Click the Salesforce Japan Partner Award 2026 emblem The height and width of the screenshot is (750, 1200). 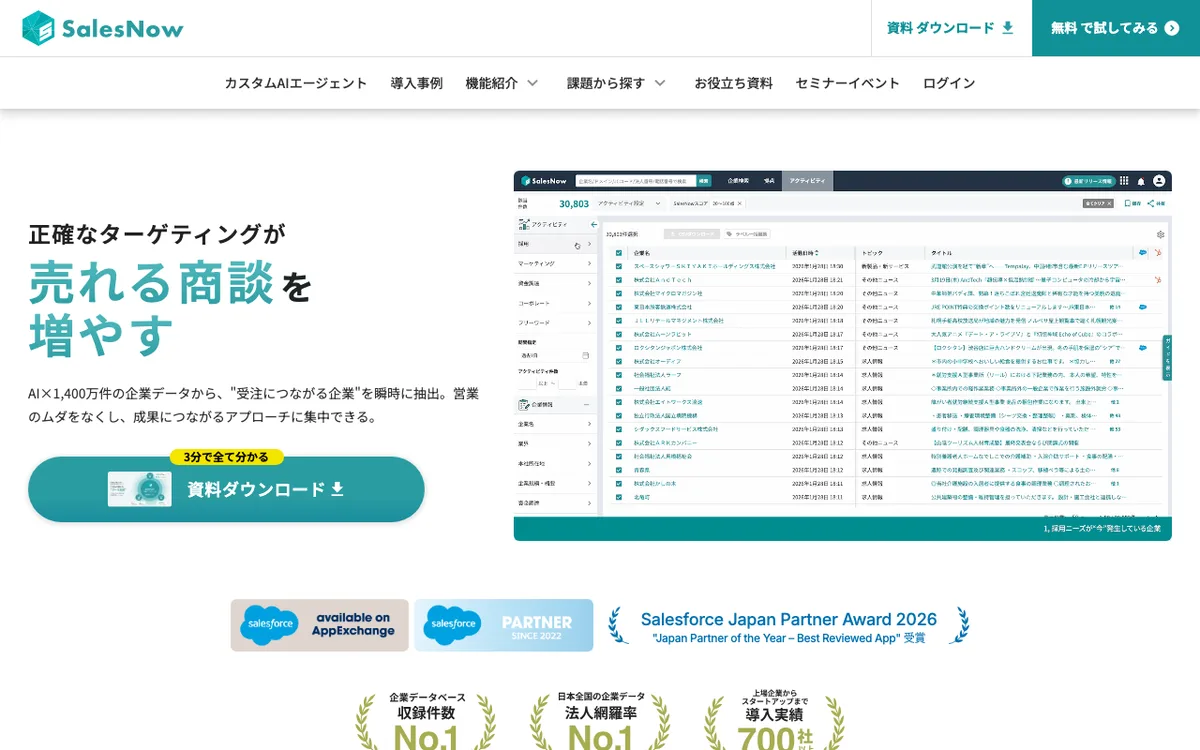(x=789, y=626)
